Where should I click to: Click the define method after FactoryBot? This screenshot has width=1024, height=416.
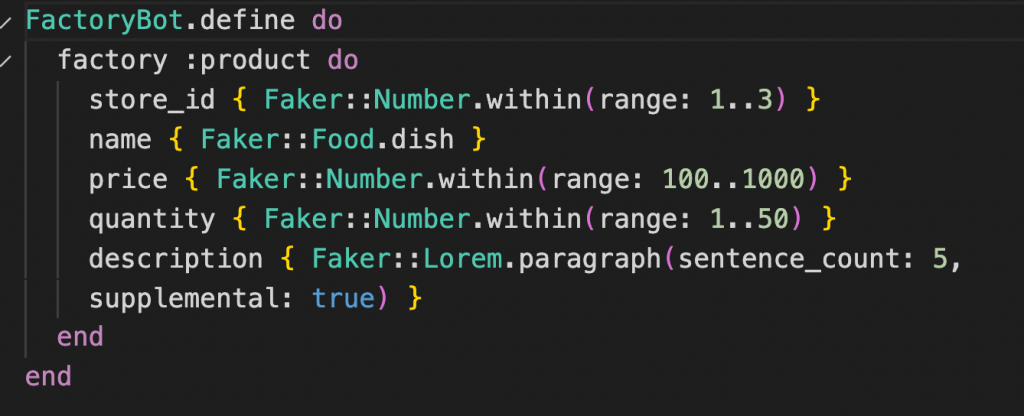pos(248,21)
